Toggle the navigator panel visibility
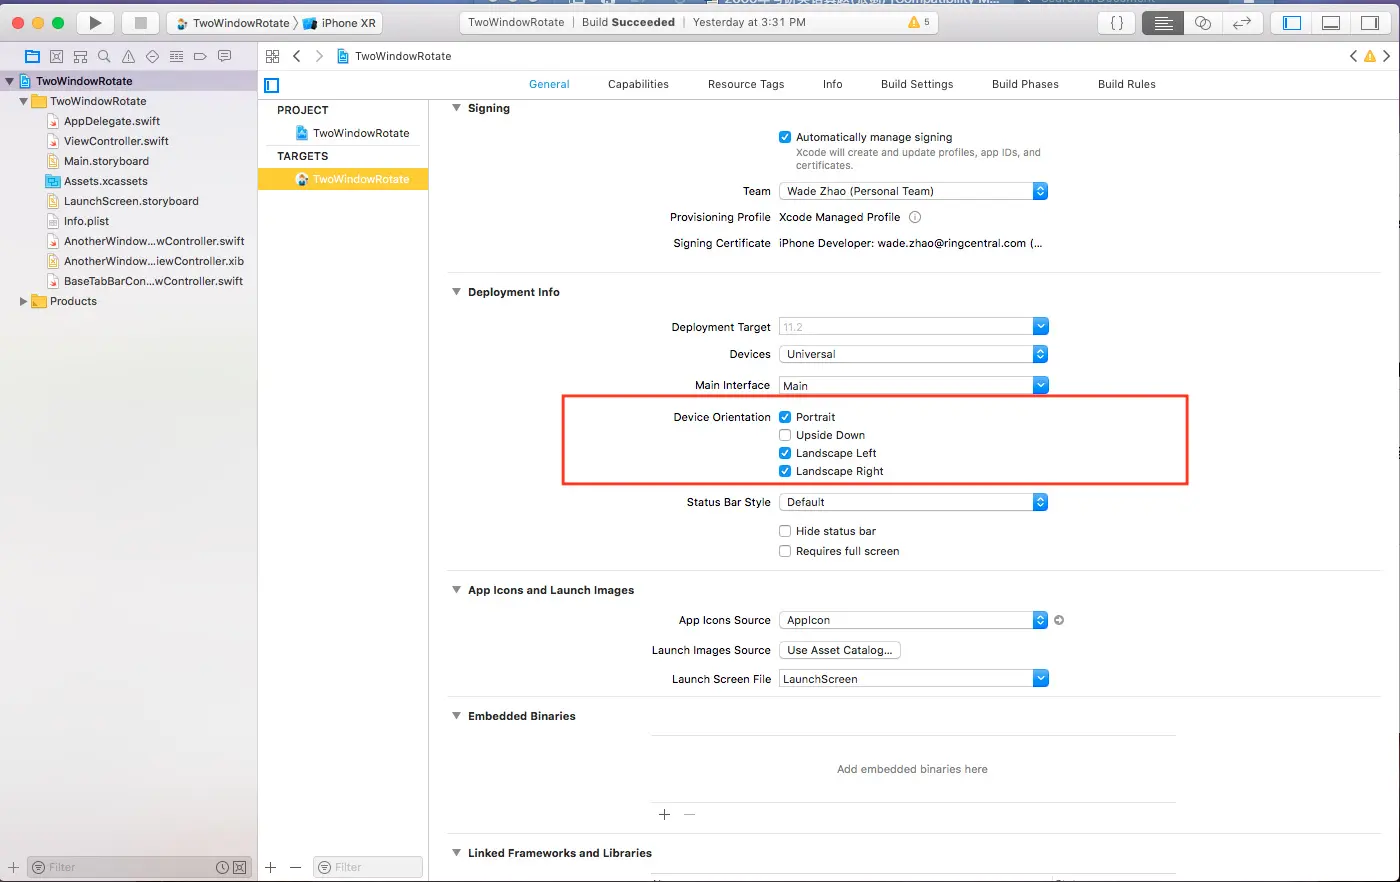This screenshot has width=1400, height=882. coord(1292,22)
